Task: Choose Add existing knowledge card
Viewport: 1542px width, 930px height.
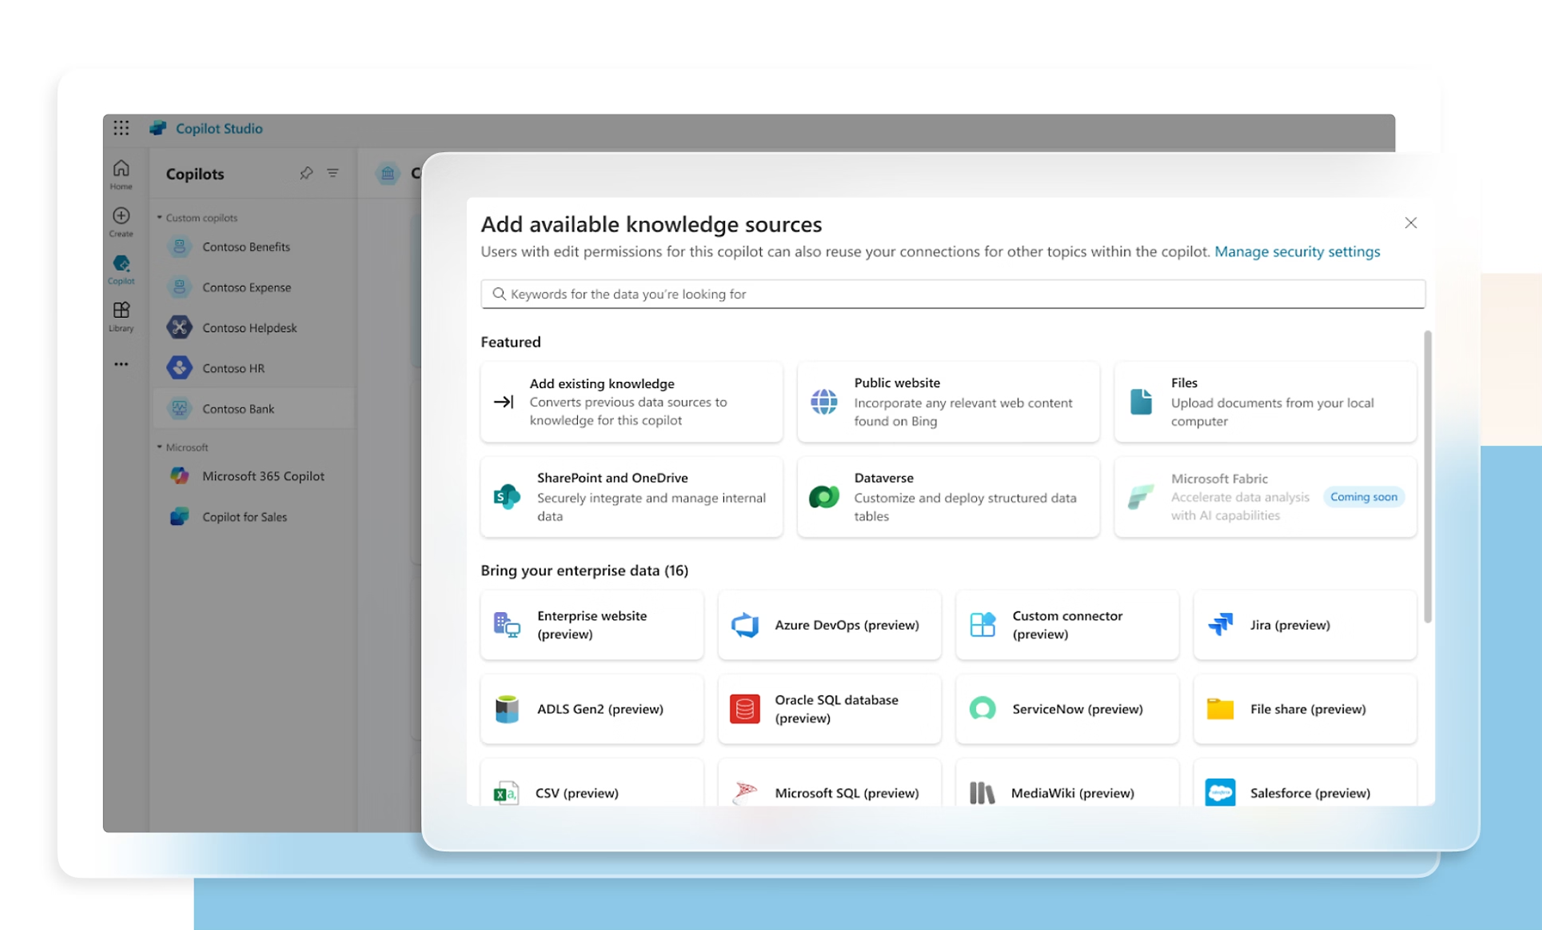Action: [x=632, y=402]
